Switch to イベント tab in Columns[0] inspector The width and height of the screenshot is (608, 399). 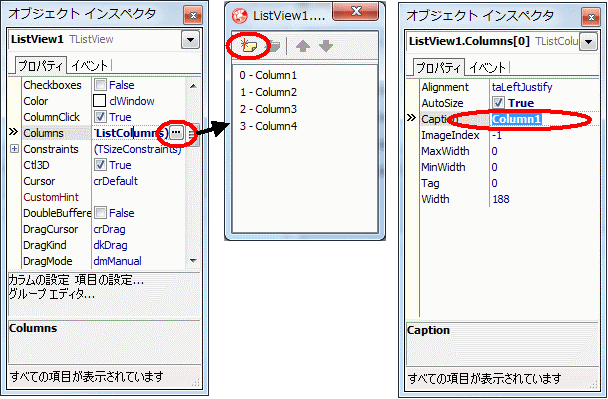(488, 67)
